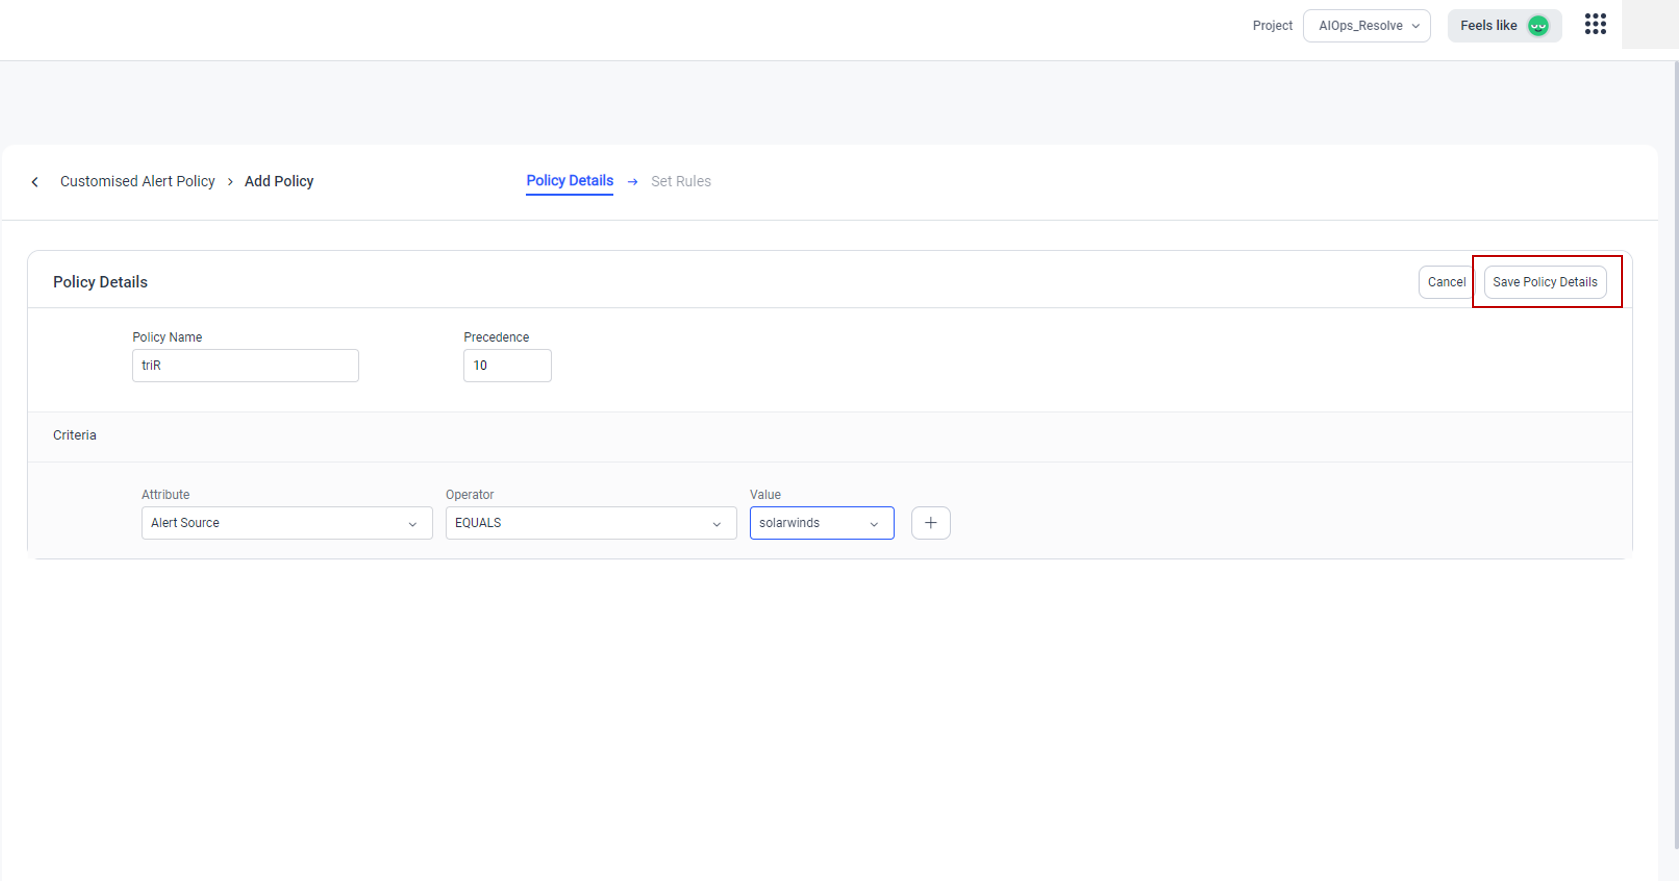
Task: Click the Operator field's chevron arrow
Action: pyautogui.click(x=716, y=524)
